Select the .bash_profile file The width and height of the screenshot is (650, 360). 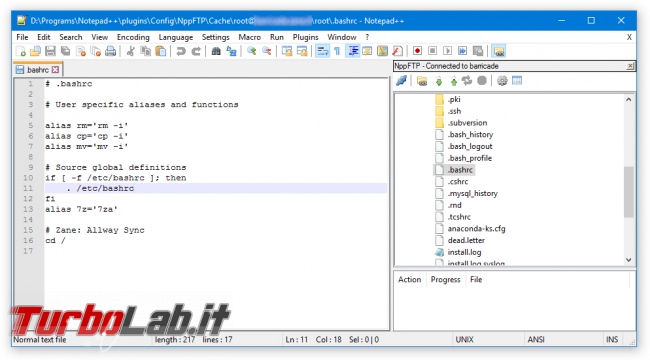click(470, 158)
